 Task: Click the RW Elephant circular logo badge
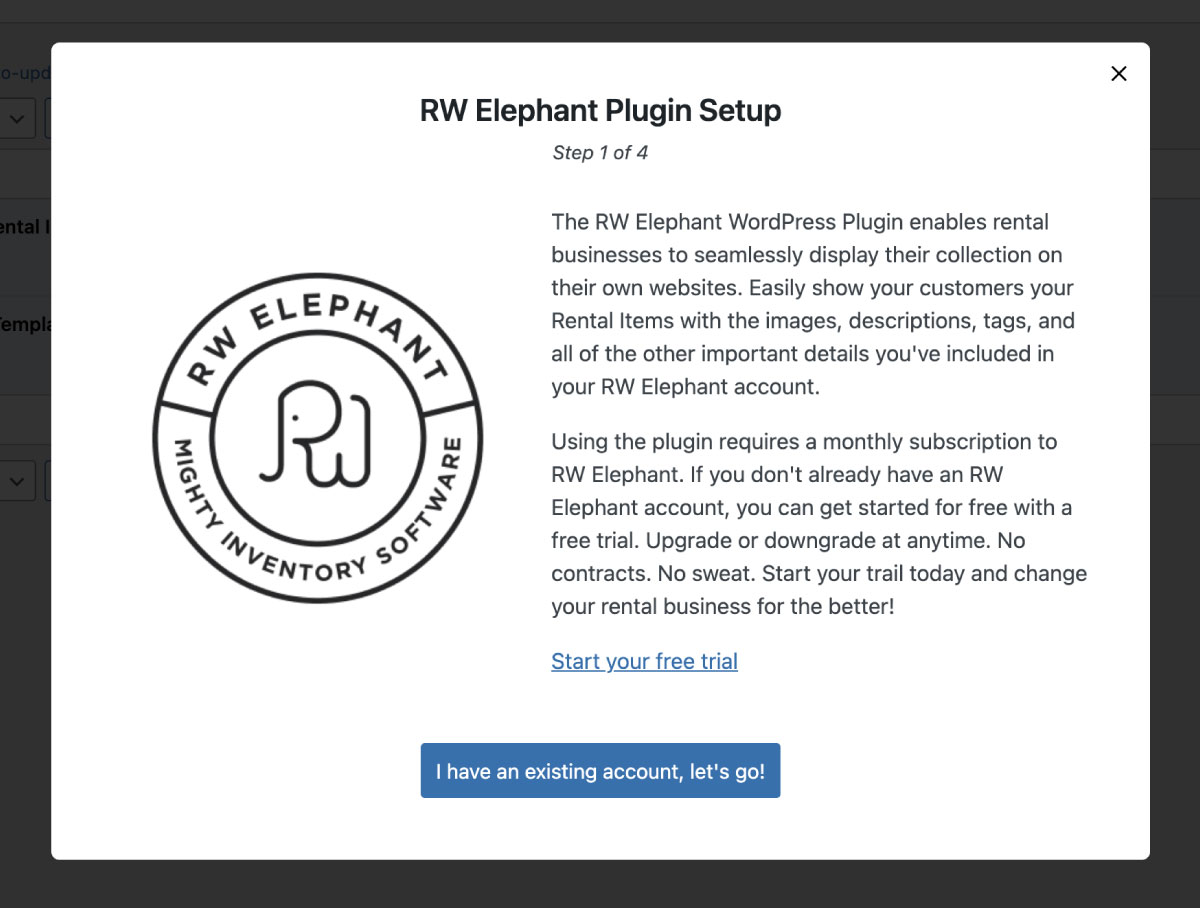(318, 438)
